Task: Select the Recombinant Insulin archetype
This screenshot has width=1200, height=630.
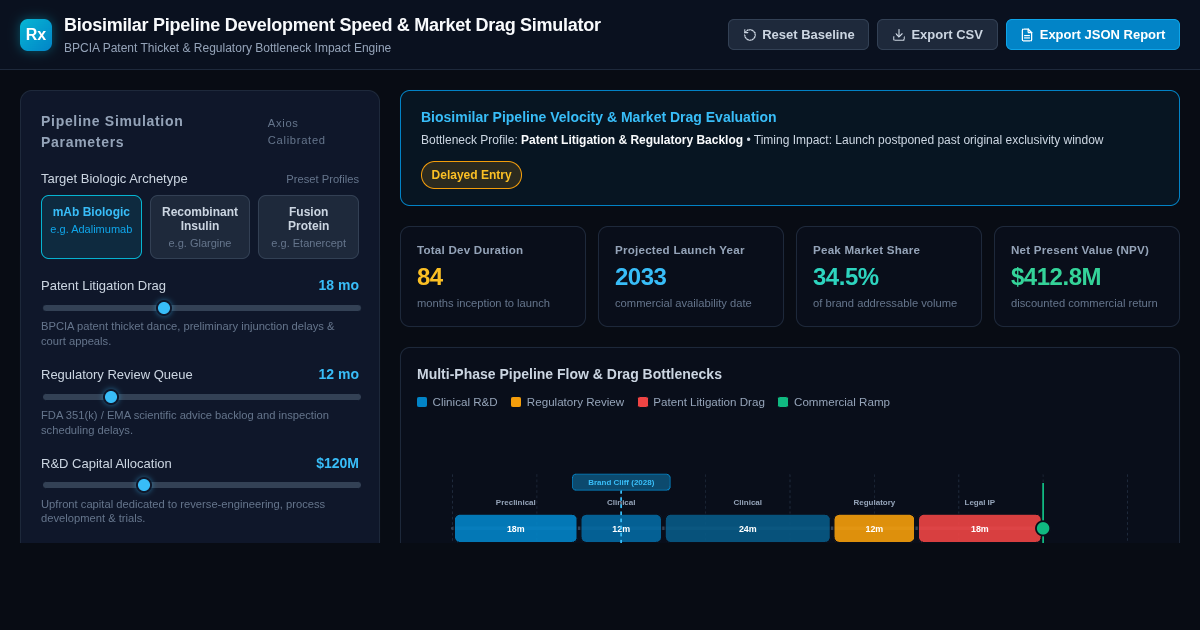Action: click(x=200, y=227)
